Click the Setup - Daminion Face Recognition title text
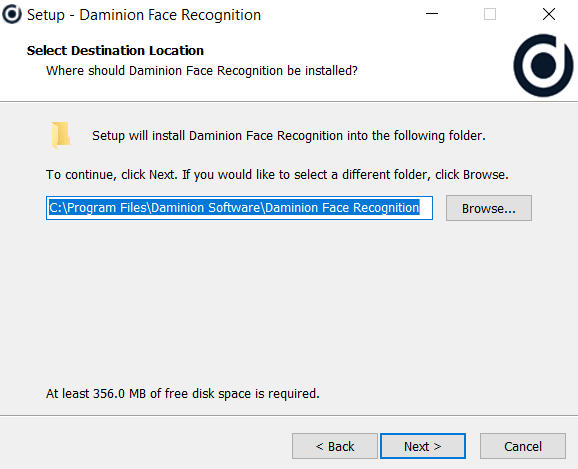Screen dimensions: 578x469 tap(144, 15)
